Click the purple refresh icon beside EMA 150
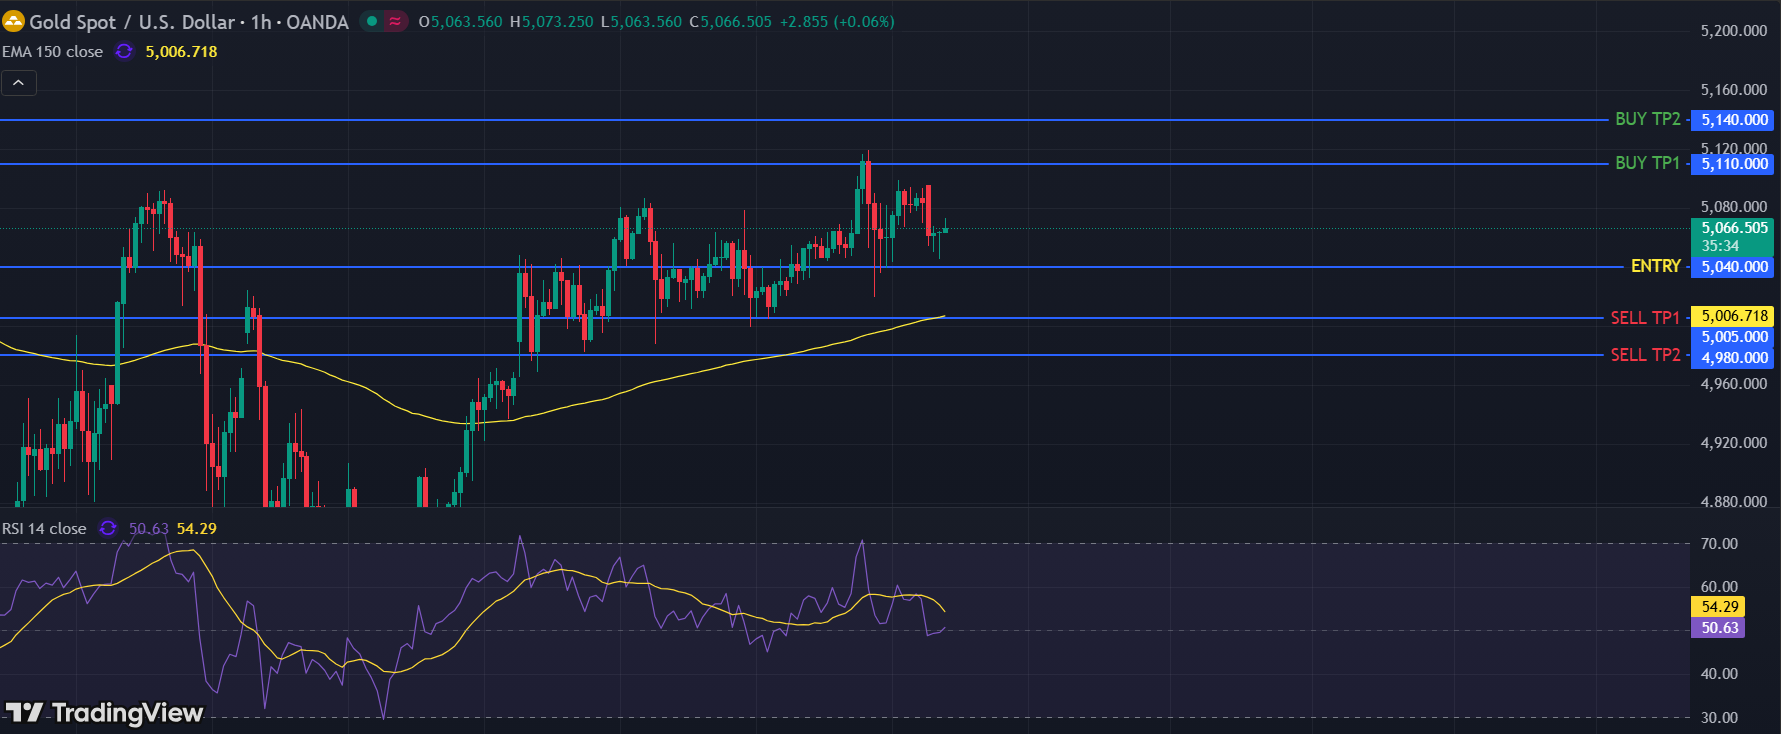The height and width of the screenshot is (734, 1781). point(124,52)
